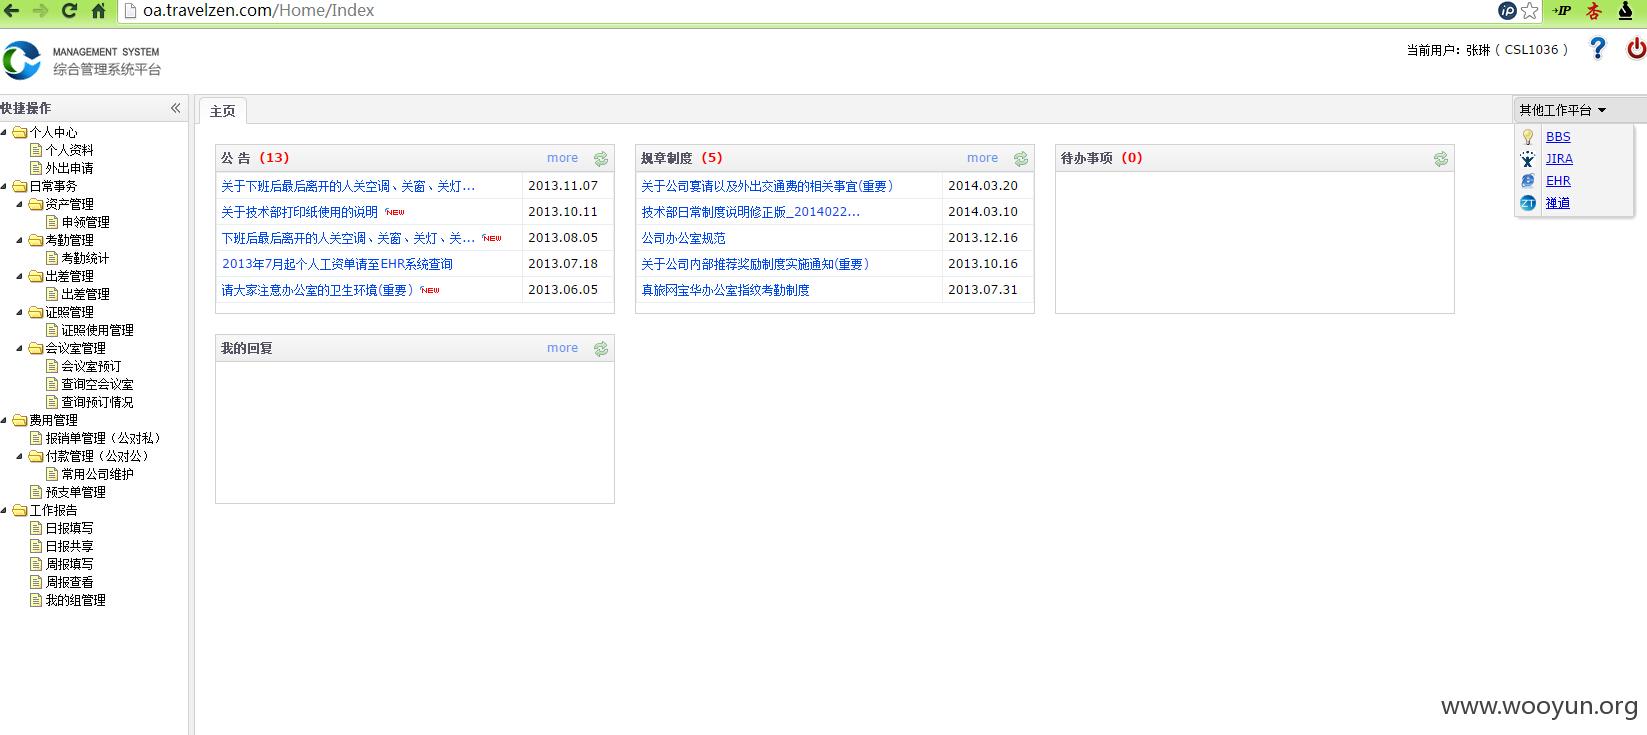Click the browser forward arrow
Image resolution: width=1647 pixels, height=735 pixels.
click(x=40, y=11)
